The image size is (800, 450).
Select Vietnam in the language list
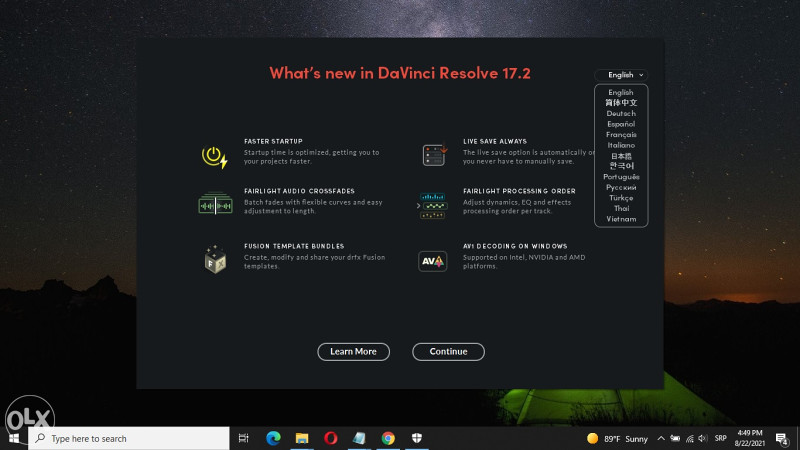[x=621, y=219]
